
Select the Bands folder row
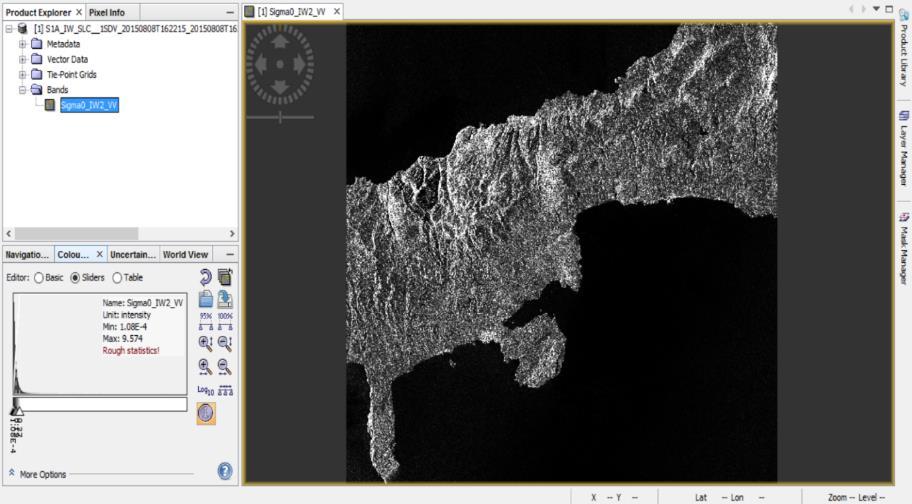57,90
